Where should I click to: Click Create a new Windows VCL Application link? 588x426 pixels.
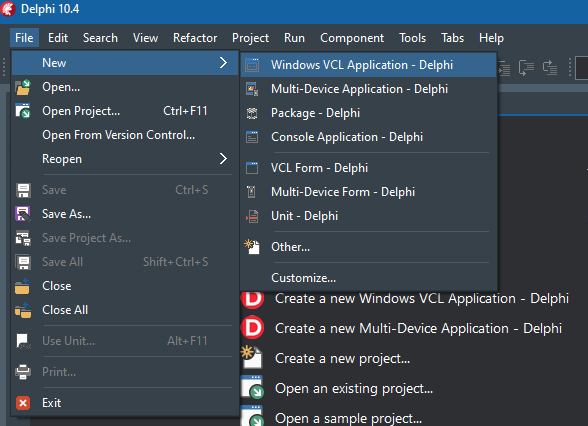pyautogui.click(x=422, y=298)
